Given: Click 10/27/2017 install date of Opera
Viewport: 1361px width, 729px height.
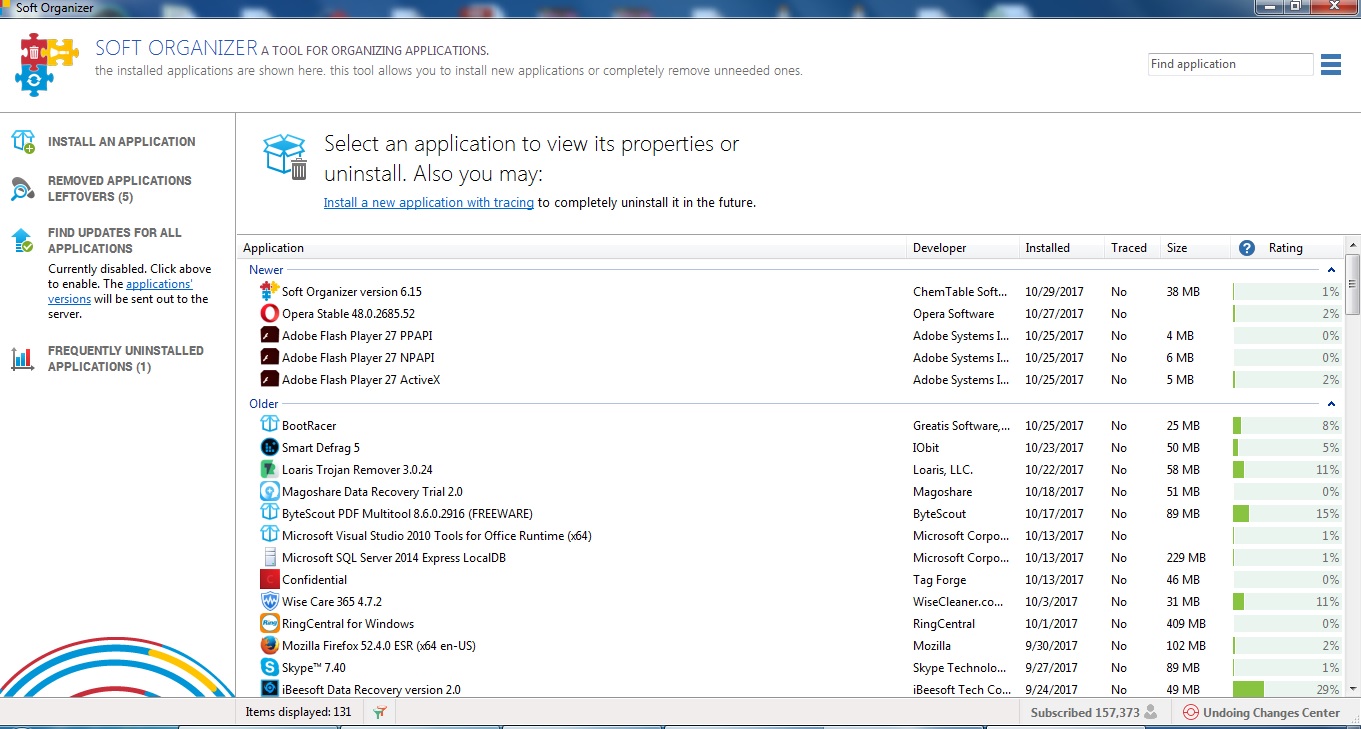Looking at the screenshot, I should [x=1054, y=314].
